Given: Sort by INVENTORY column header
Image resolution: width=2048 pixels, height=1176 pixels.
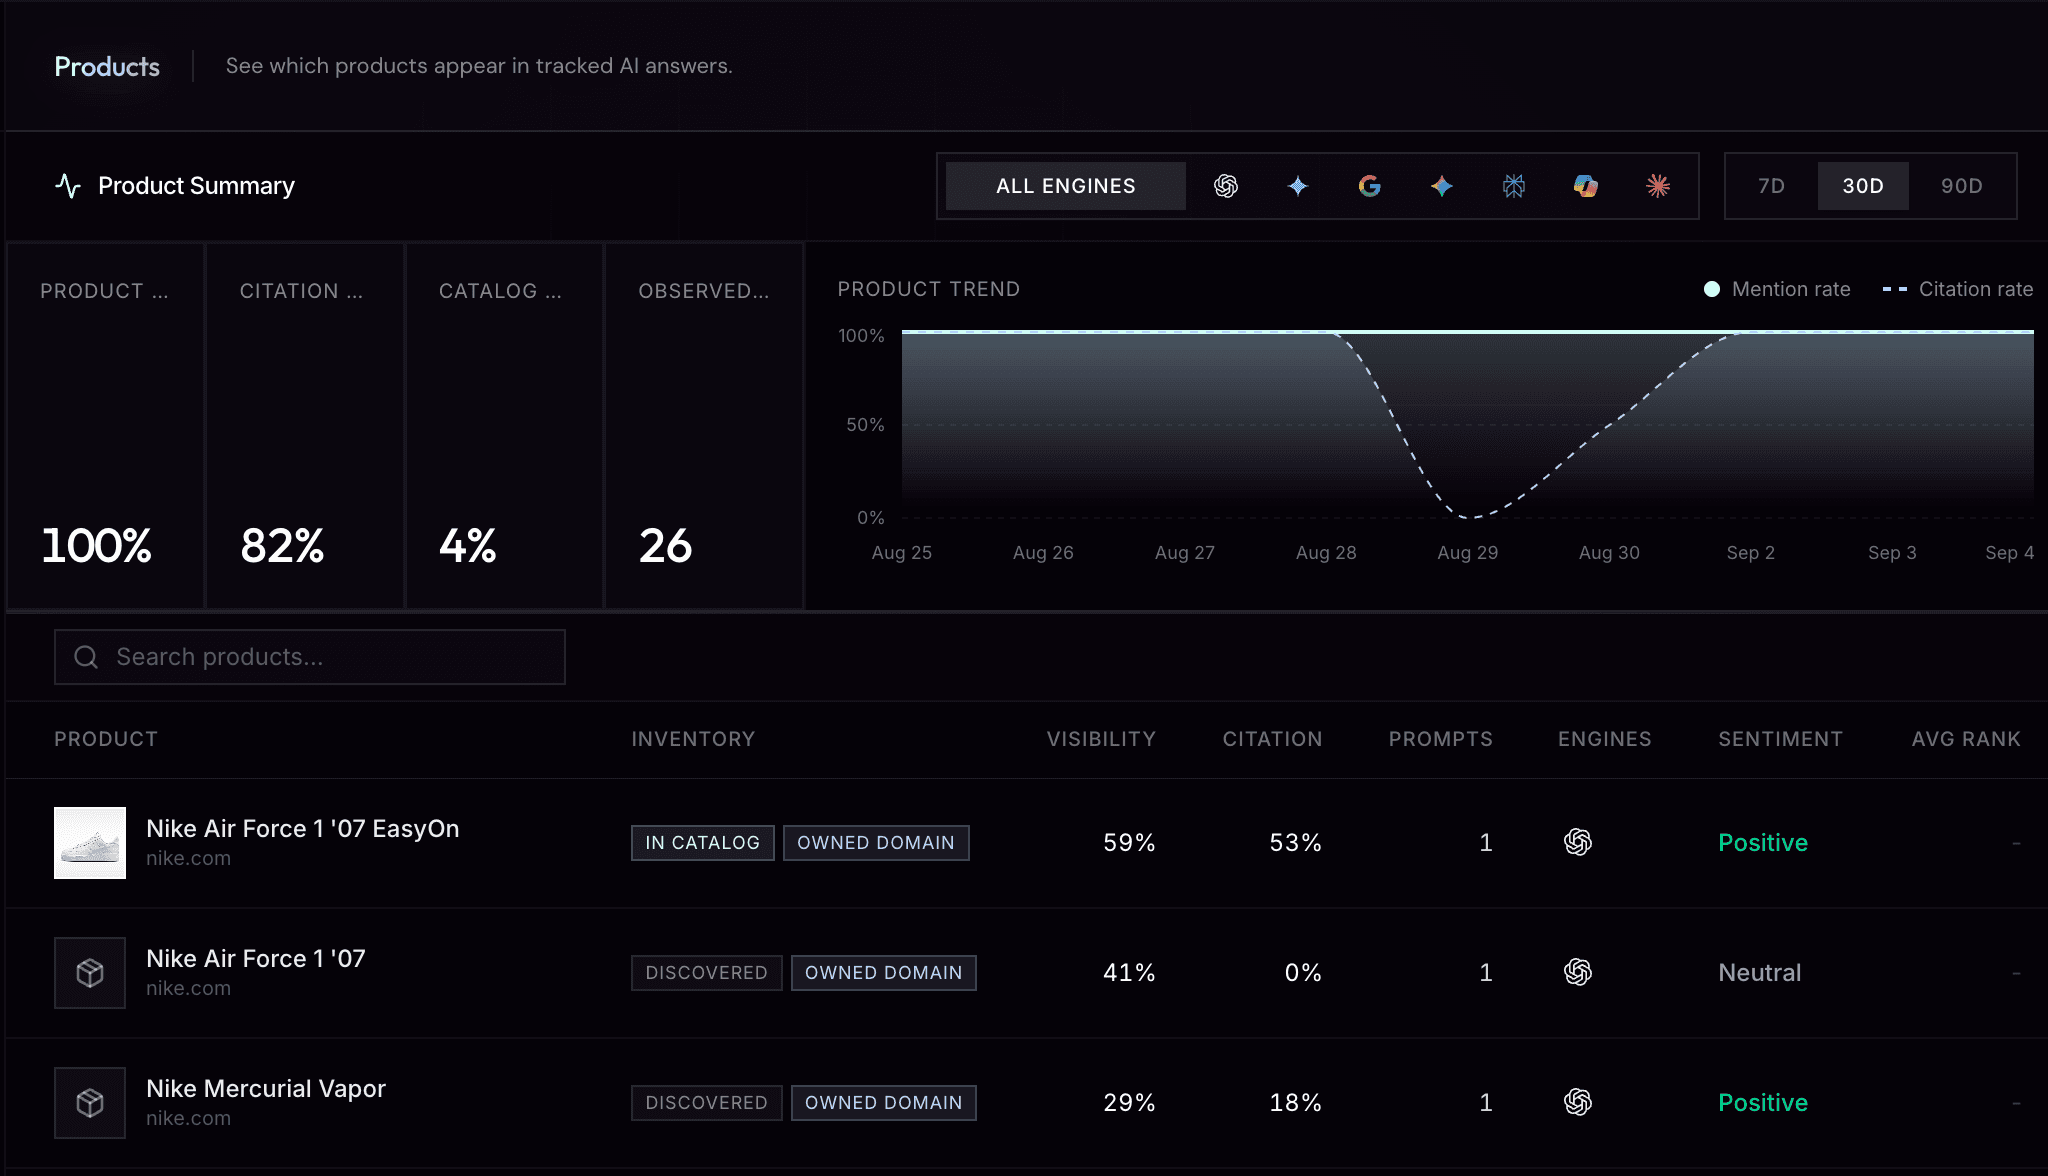Looking at the screenshot, I should [x=693, y=739].
